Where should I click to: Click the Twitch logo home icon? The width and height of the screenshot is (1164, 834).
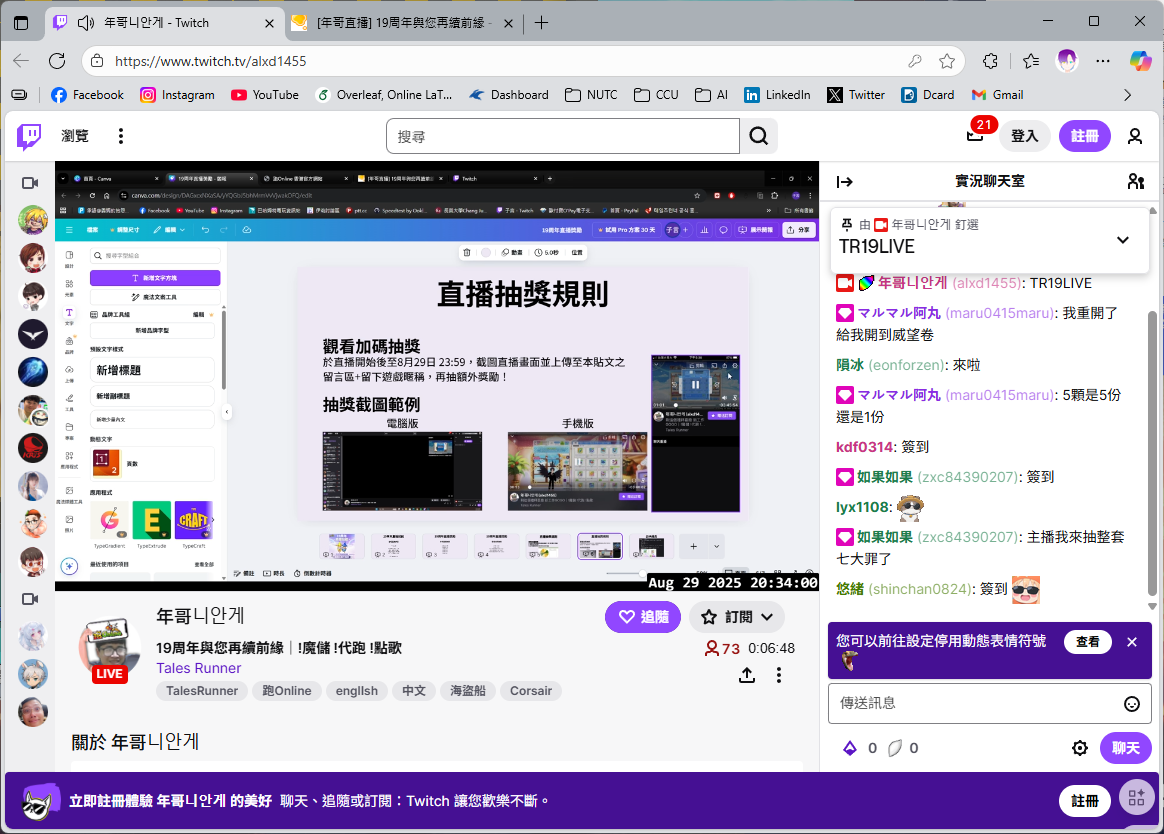point(29,136)
